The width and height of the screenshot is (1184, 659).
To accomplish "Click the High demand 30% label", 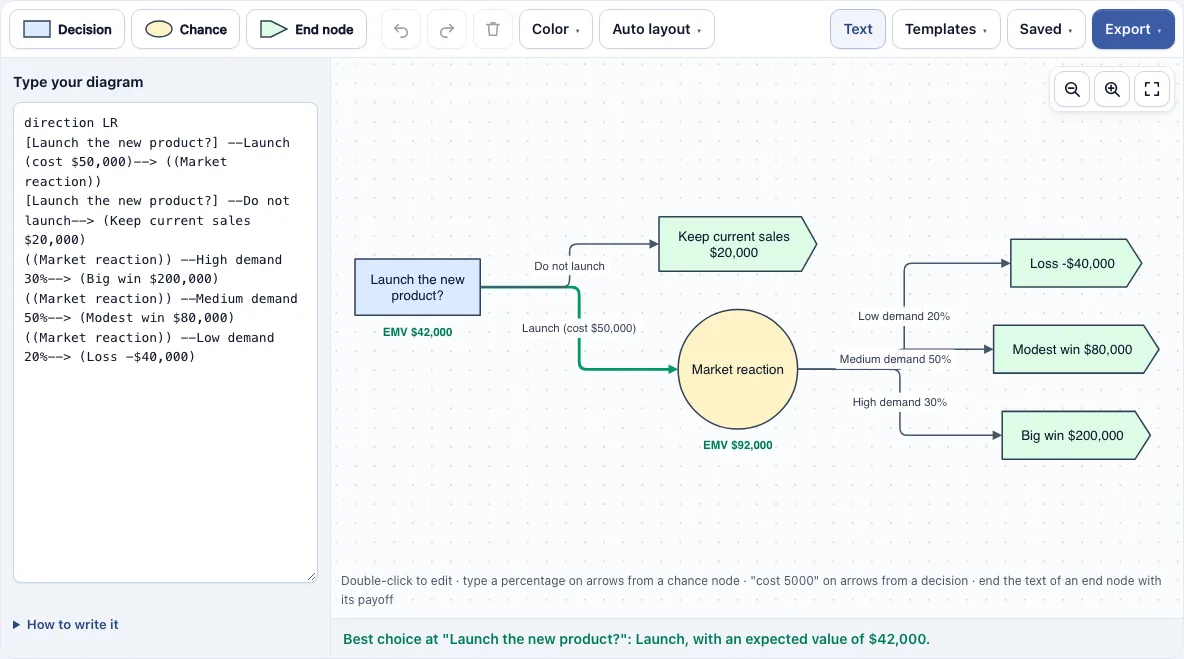I will click(900, 402).
